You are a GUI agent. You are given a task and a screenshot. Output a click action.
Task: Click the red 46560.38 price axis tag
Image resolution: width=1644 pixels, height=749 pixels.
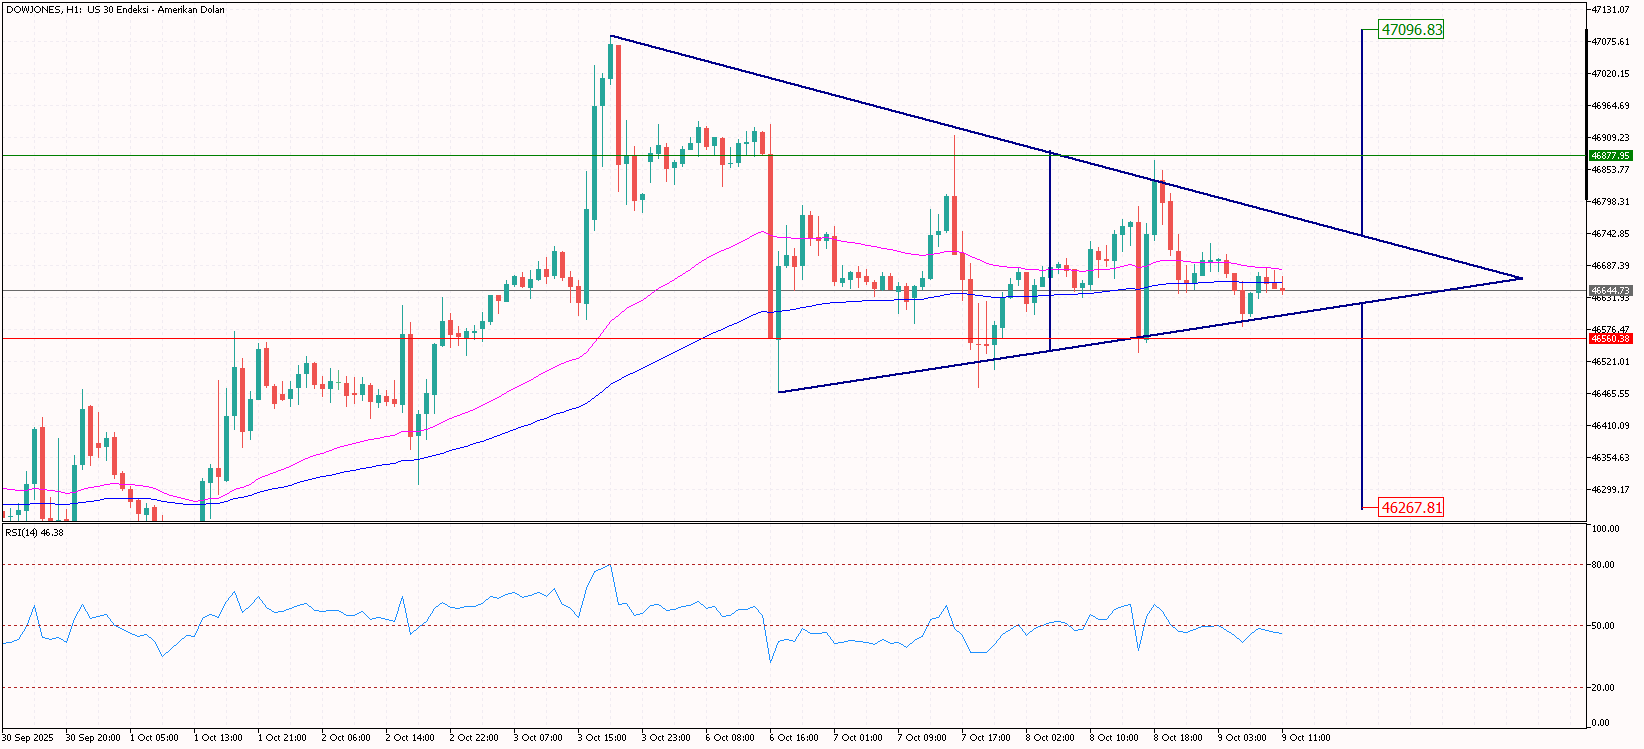tap(1610, 339)
